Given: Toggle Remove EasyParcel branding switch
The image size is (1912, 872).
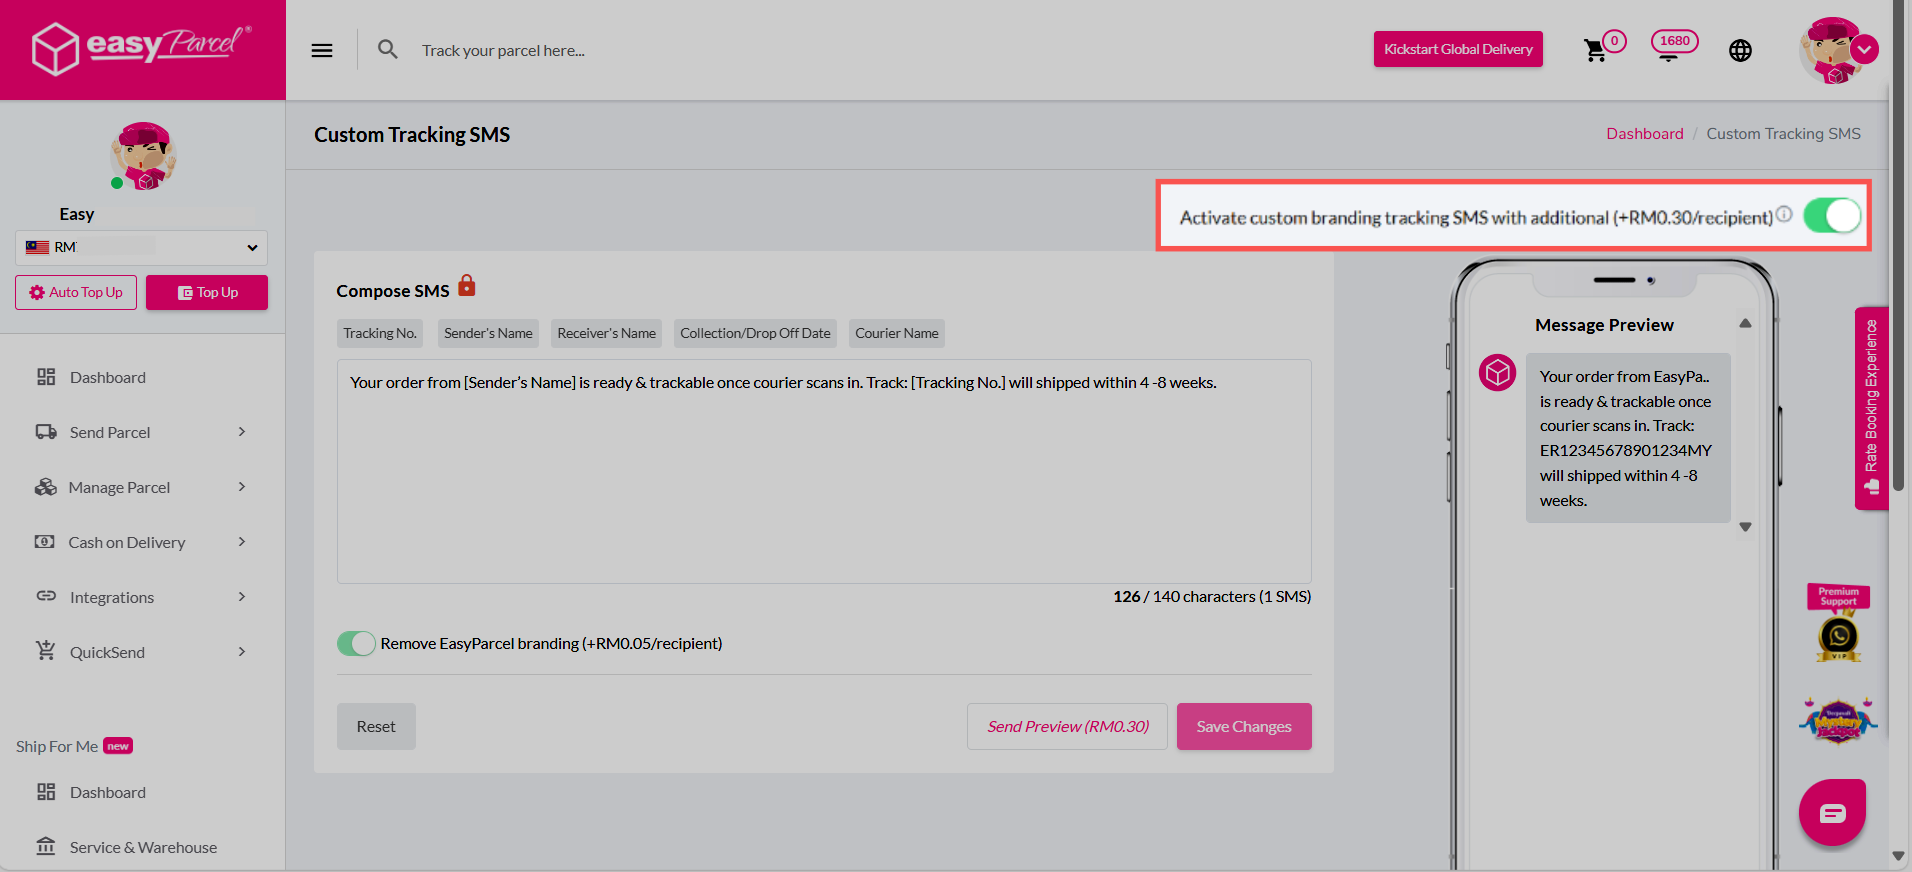Looking at the screenshot, I should 356,643.
